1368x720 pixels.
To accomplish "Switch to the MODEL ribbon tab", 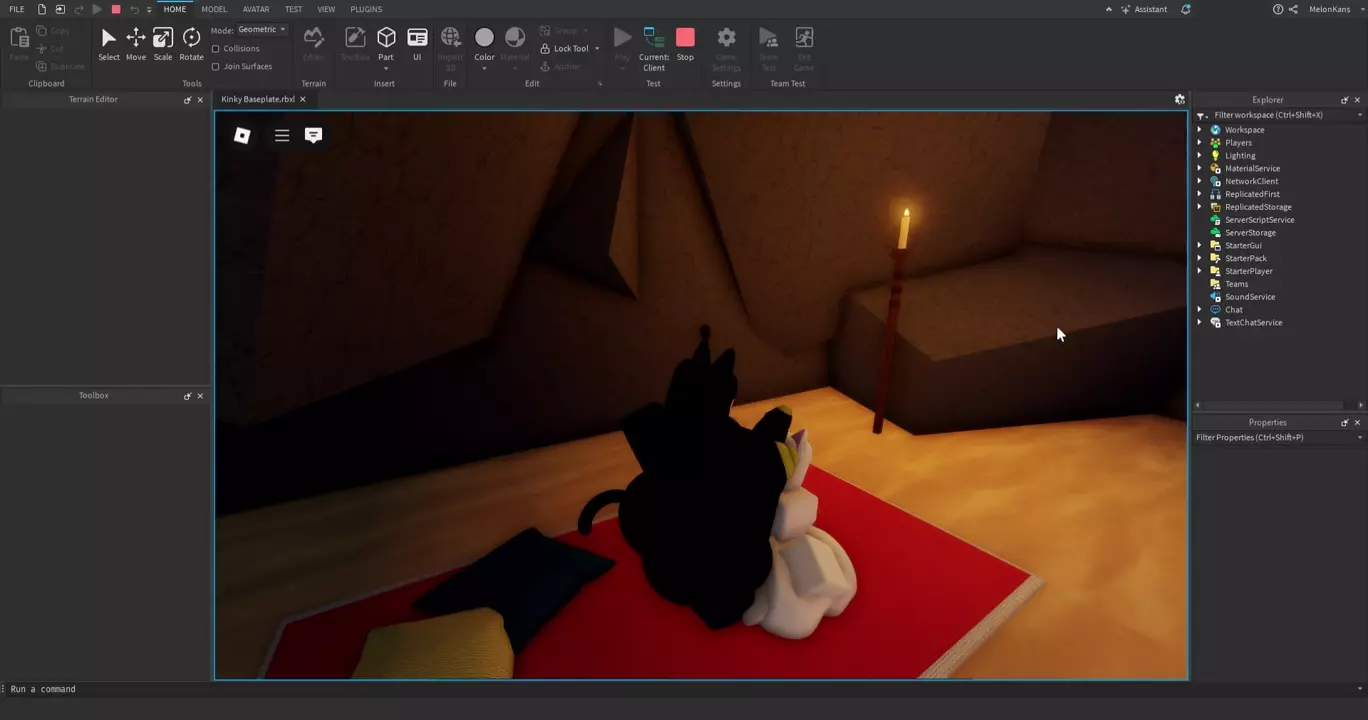I will click(x=214, y=9).
